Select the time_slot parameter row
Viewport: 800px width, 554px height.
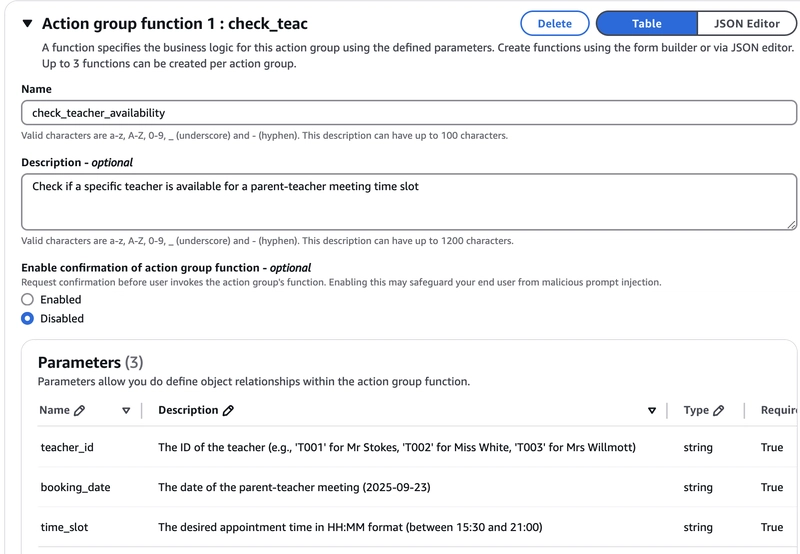tap(417, 527)
